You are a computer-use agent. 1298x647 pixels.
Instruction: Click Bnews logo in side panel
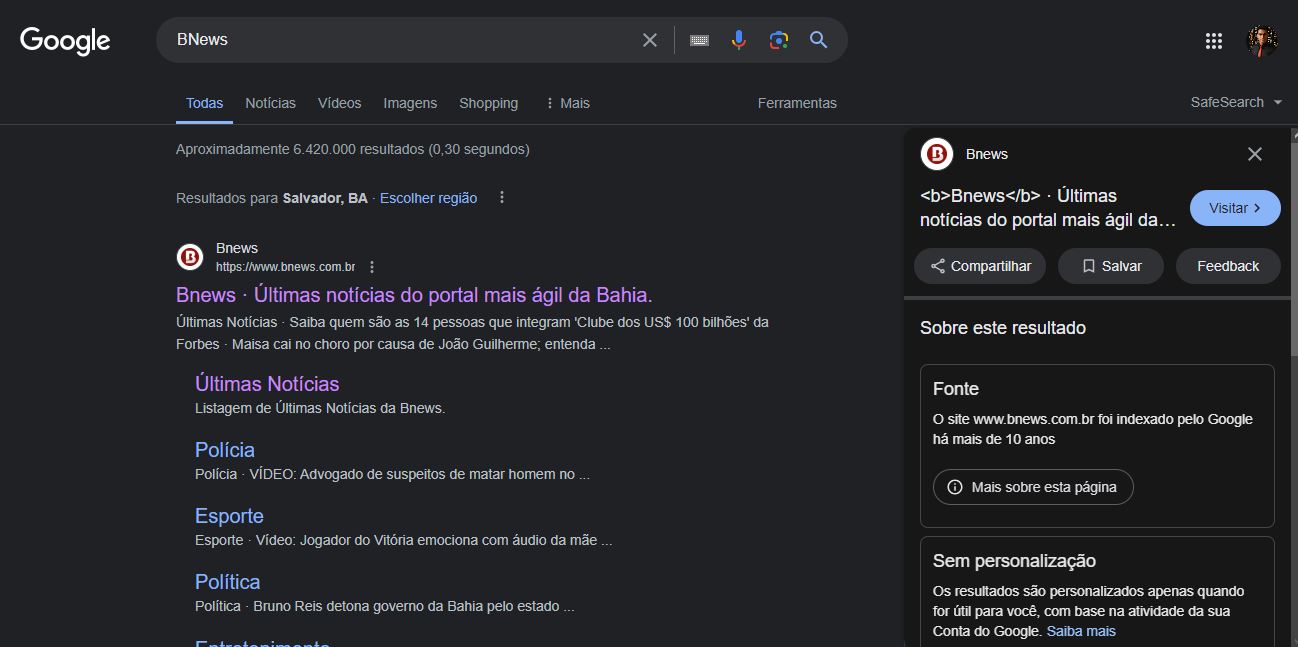(x=937, y=154)
